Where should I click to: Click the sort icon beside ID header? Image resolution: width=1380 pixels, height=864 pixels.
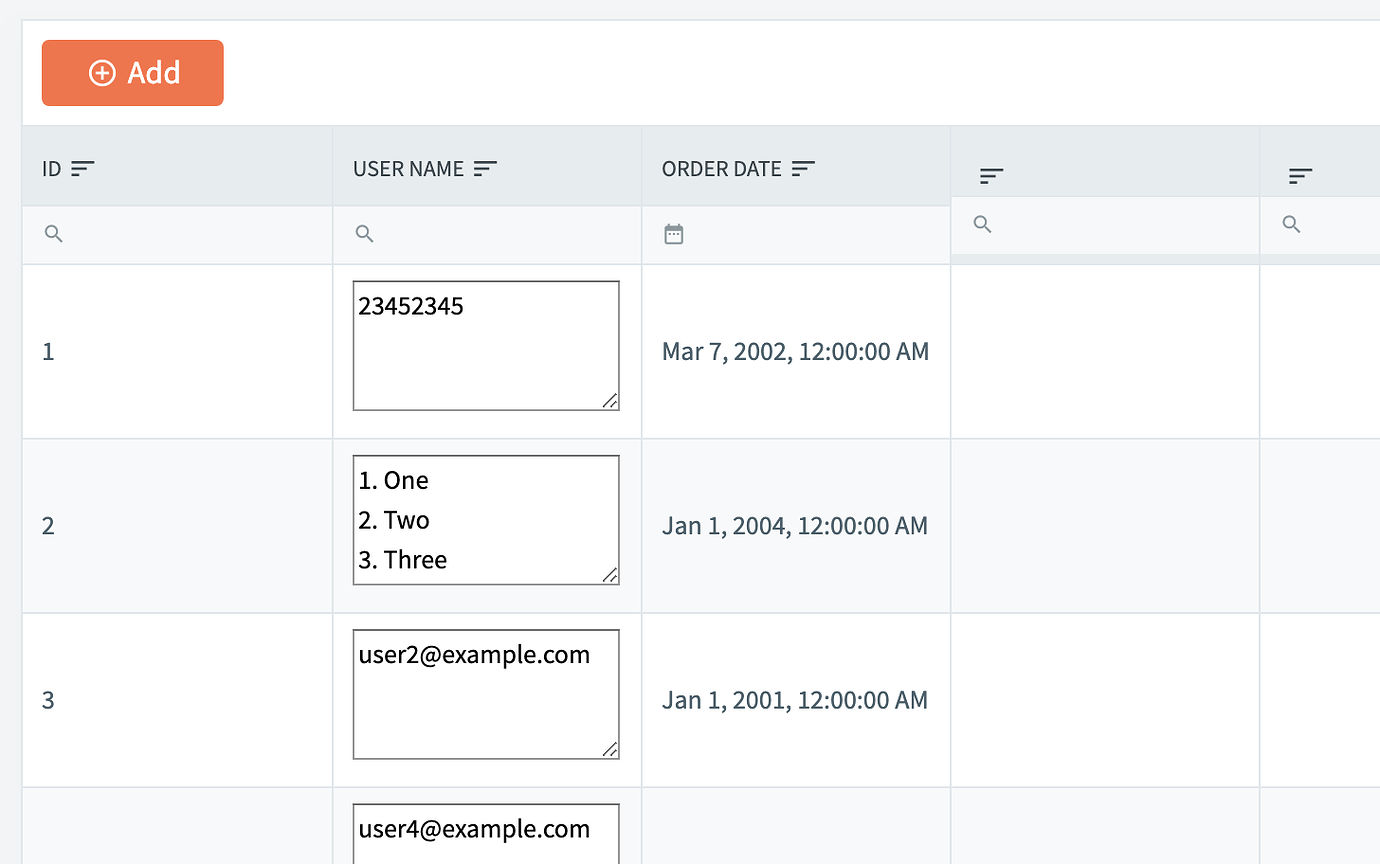(83, 169)
